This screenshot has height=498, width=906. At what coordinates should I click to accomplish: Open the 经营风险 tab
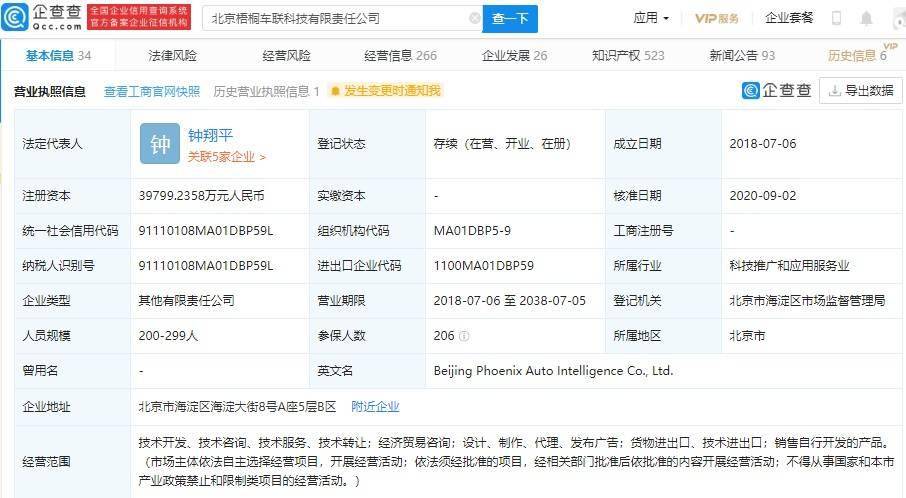286,55
